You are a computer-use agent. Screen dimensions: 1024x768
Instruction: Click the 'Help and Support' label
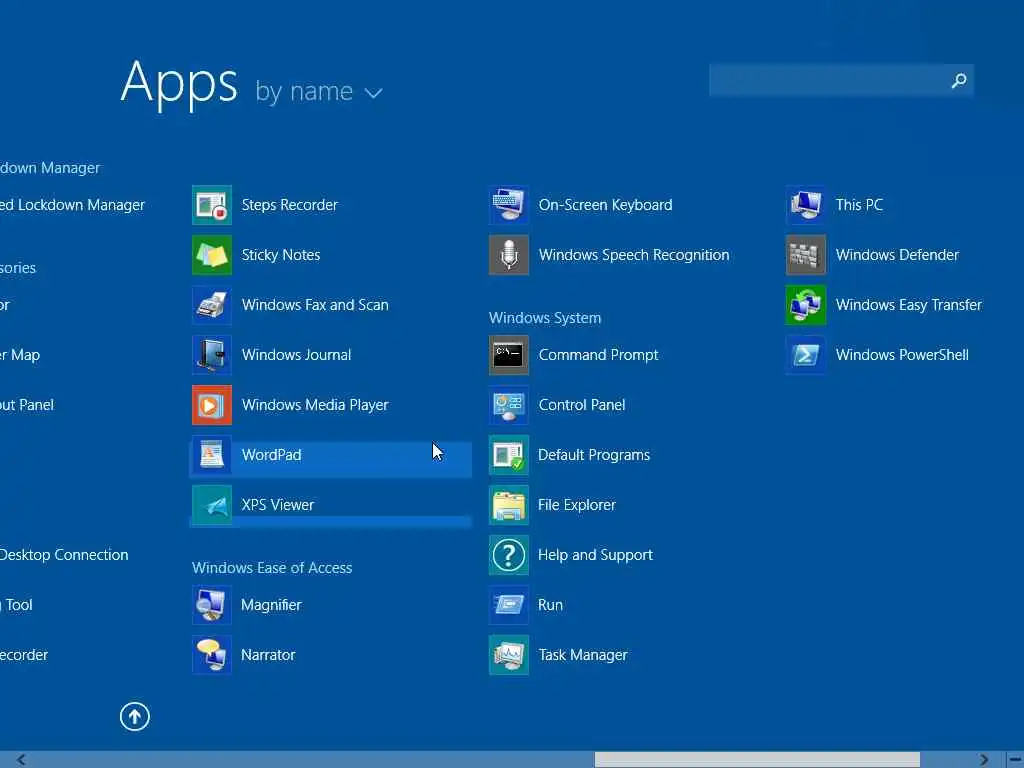595,555
